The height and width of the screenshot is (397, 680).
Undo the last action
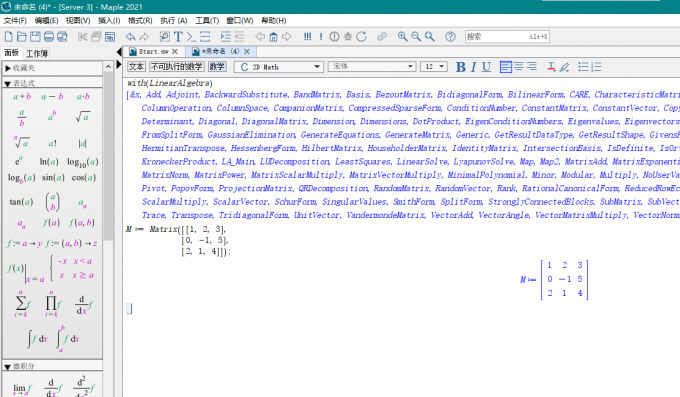point(130,37)
